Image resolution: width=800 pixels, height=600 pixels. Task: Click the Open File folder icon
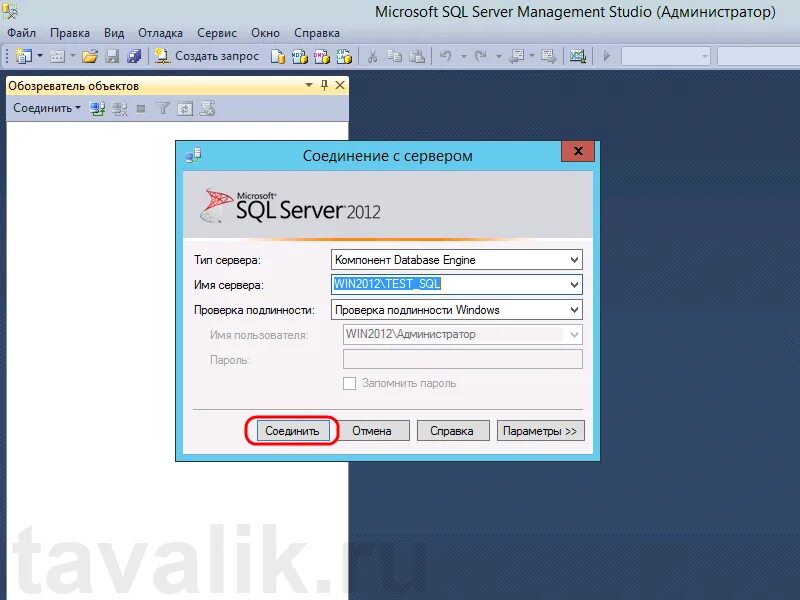[90, 56]
